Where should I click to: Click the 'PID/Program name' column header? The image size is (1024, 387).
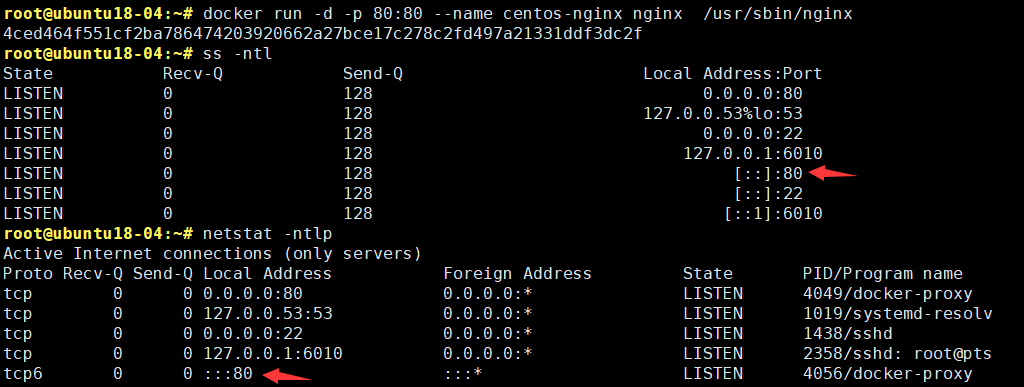point(882,273)
